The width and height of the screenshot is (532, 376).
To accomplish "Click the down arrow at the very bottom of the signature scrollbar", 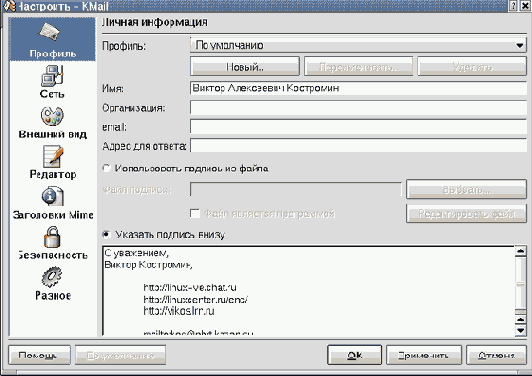I will [520, 330].
